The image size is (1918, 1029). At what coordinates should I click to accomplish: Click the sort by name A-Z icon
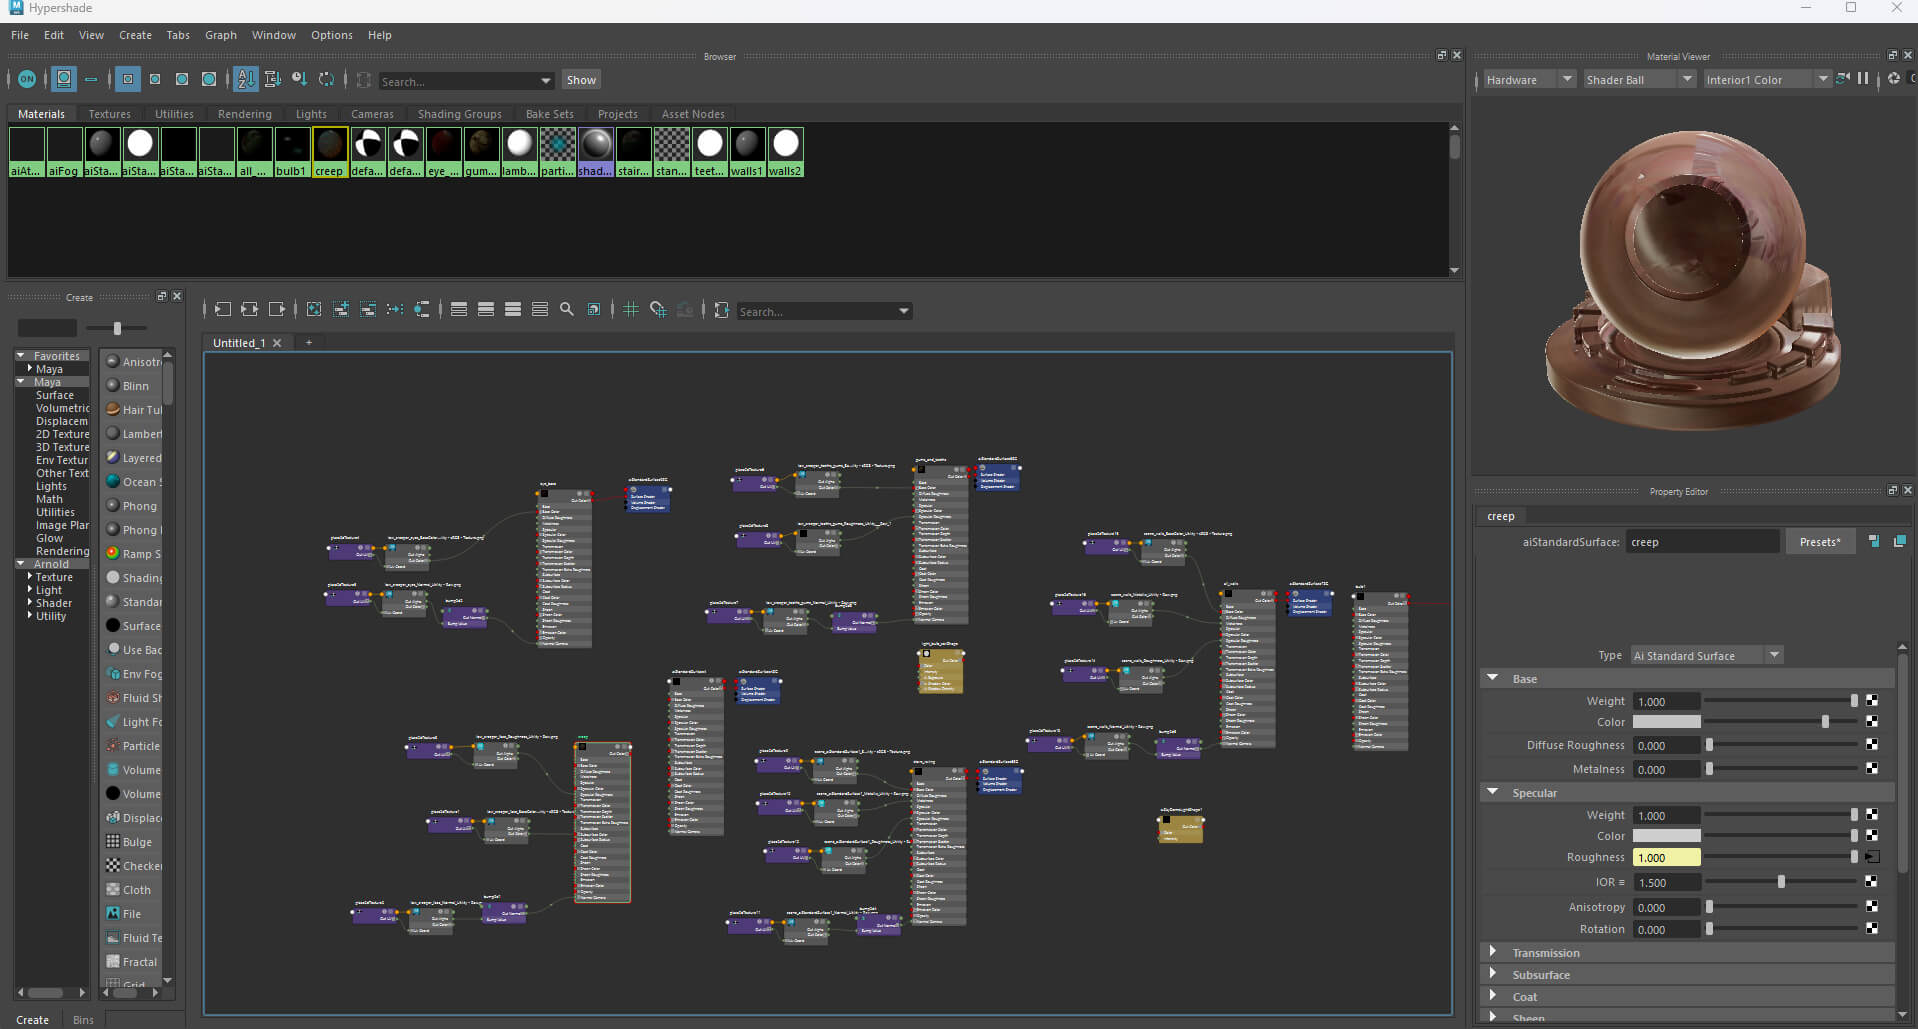click(245, 79)
